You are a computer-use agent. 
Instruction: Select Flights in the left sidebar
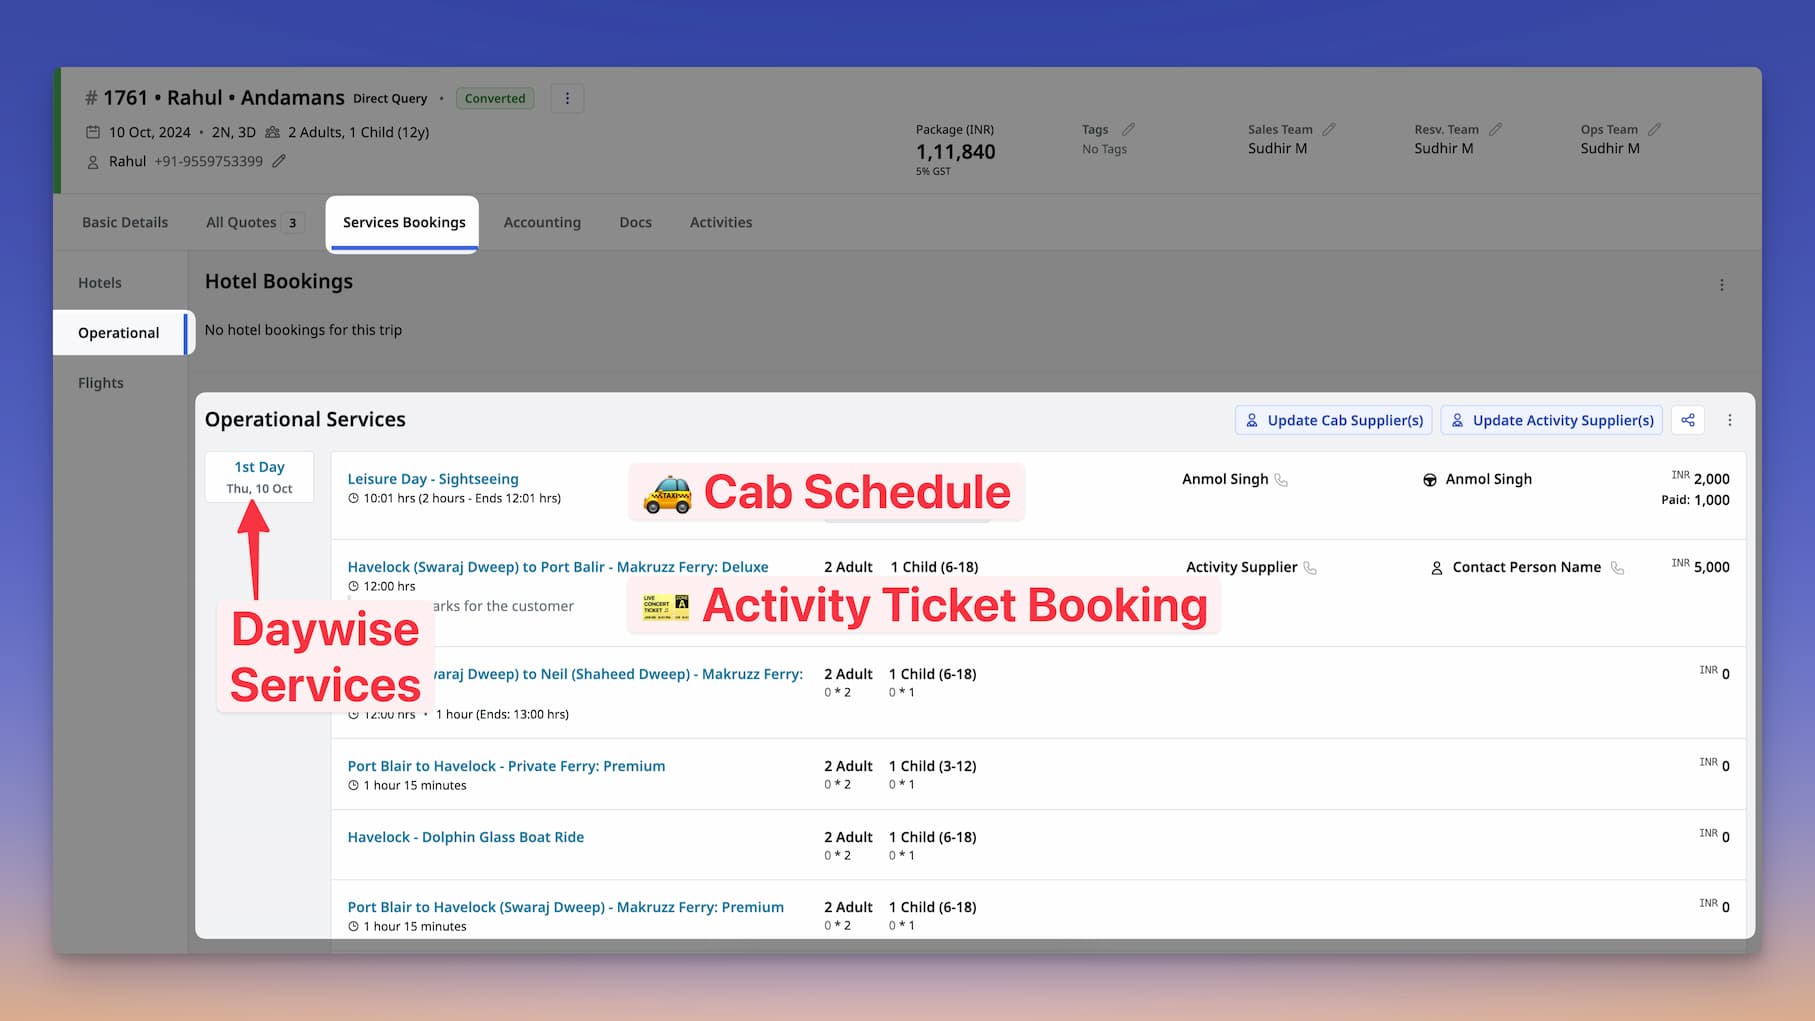(100, 382)
